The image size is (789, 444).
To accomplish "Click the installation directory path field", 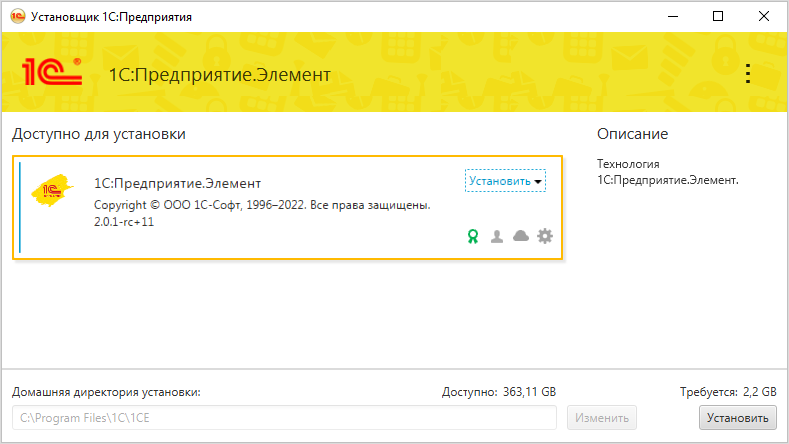I will pyautogui.click(x=284, y=418).
